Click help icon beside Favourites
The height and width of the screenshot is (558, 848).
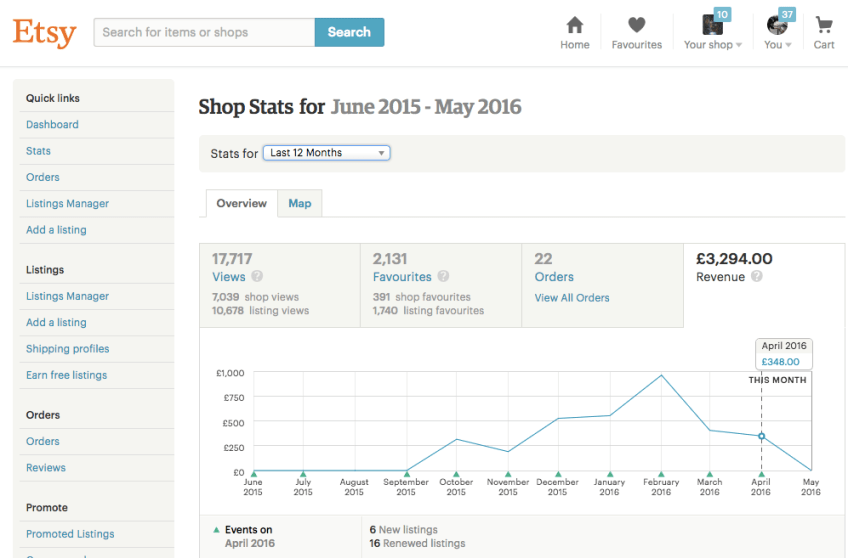[443, 277]
